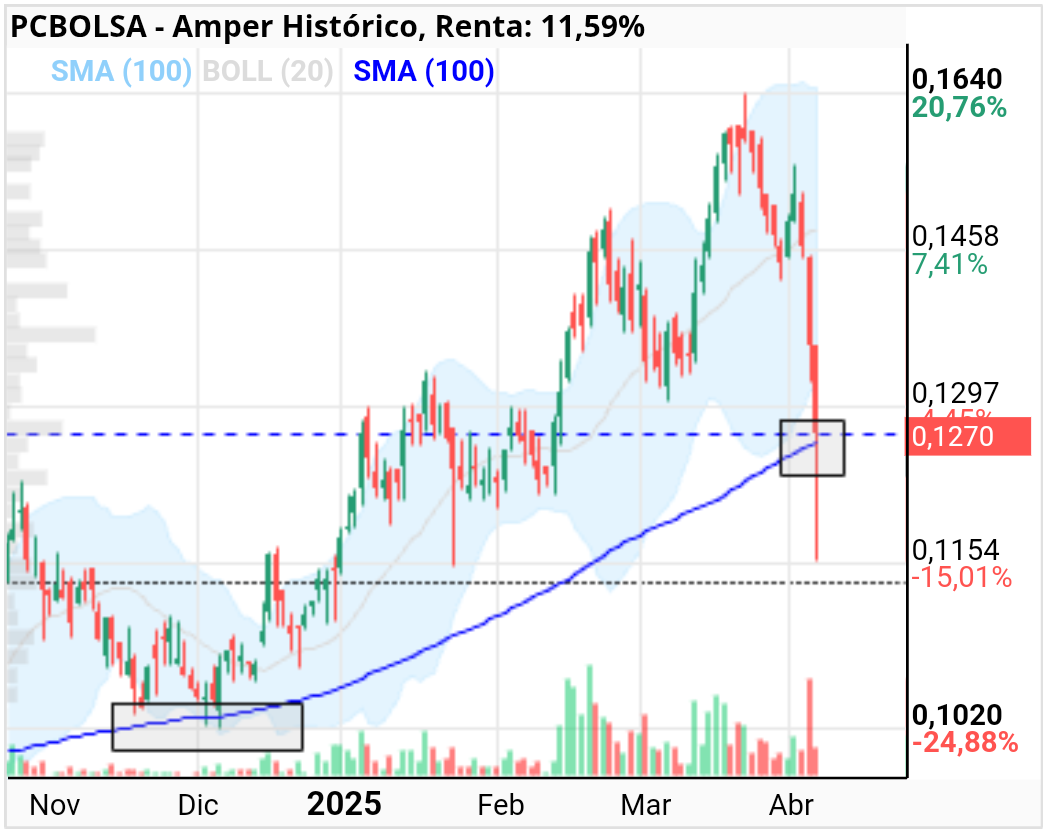Click the red -24,88% percentage label
This screenshot has height=833, width=1047.
coord(965,742)
